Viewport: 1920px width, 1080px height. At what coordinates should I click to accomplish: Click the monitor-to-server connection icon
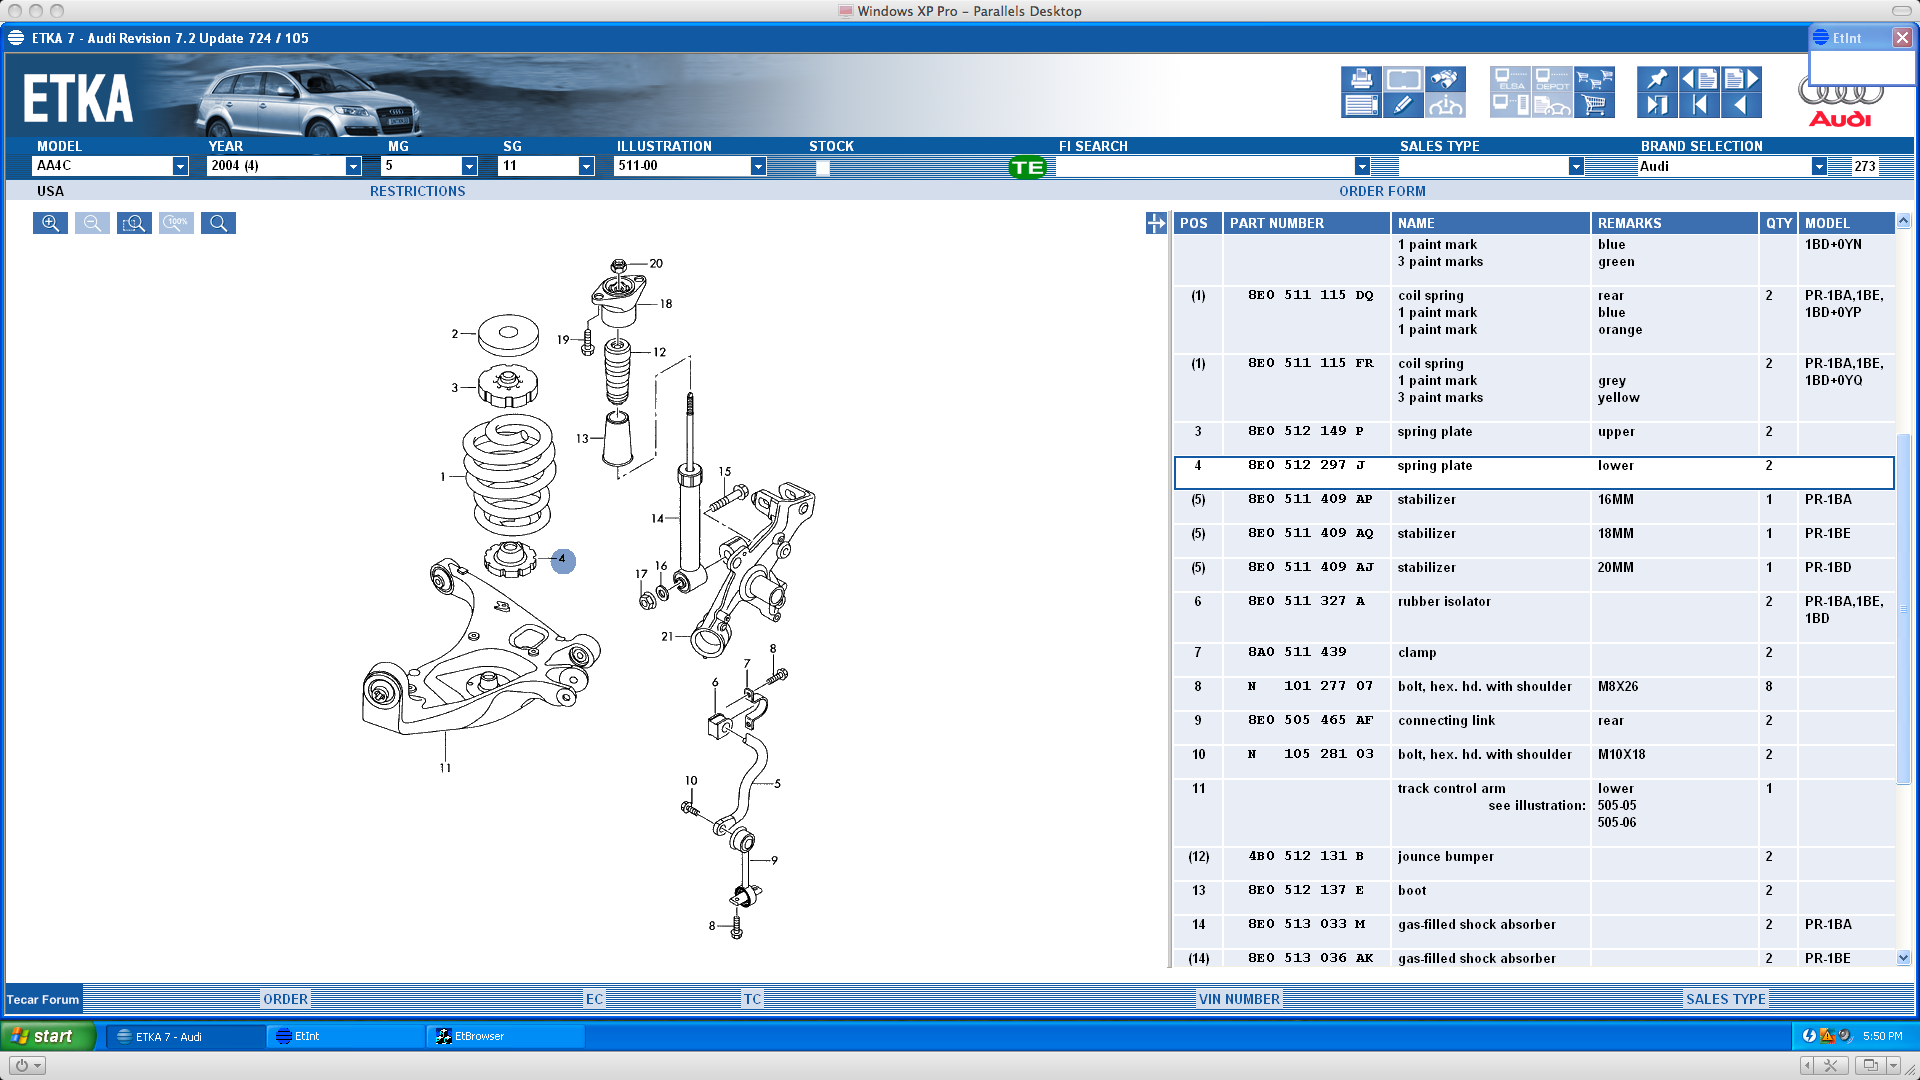[1510, 105]
